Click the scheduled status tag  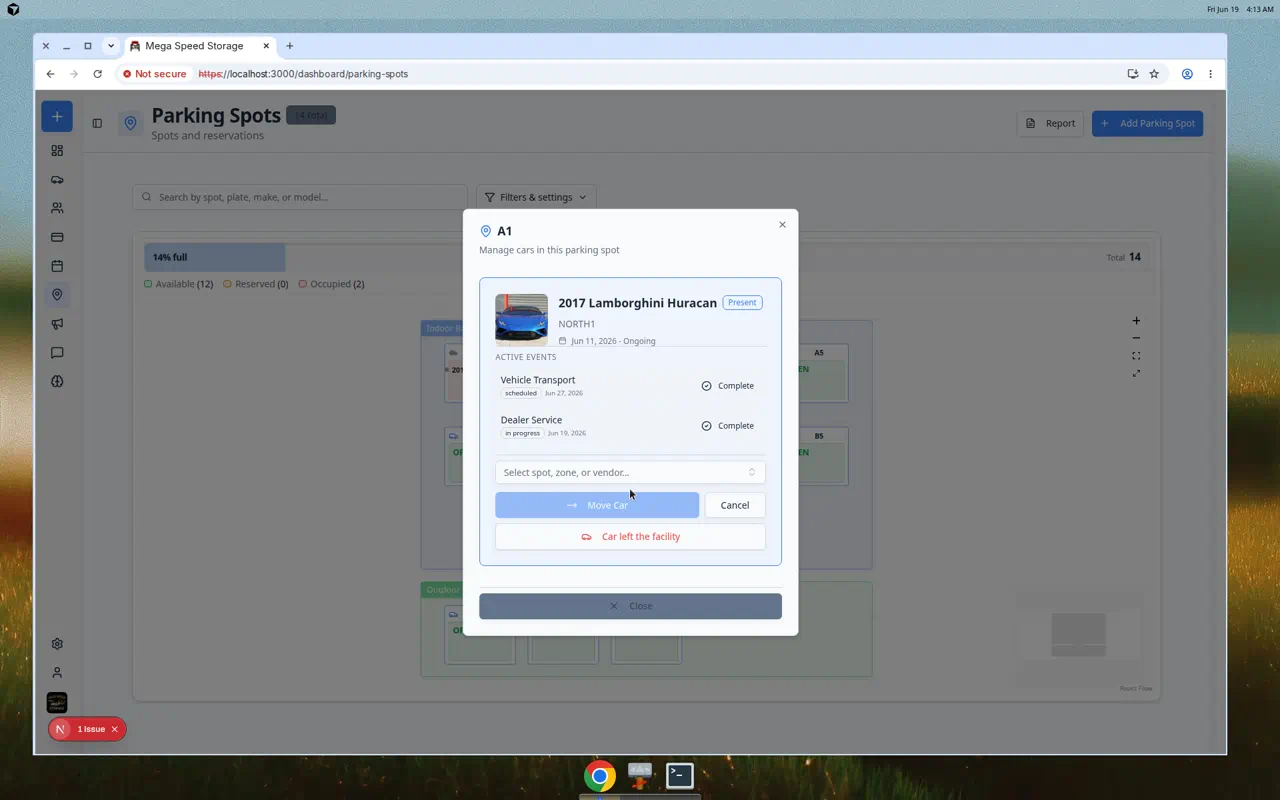tap(521, 393)
